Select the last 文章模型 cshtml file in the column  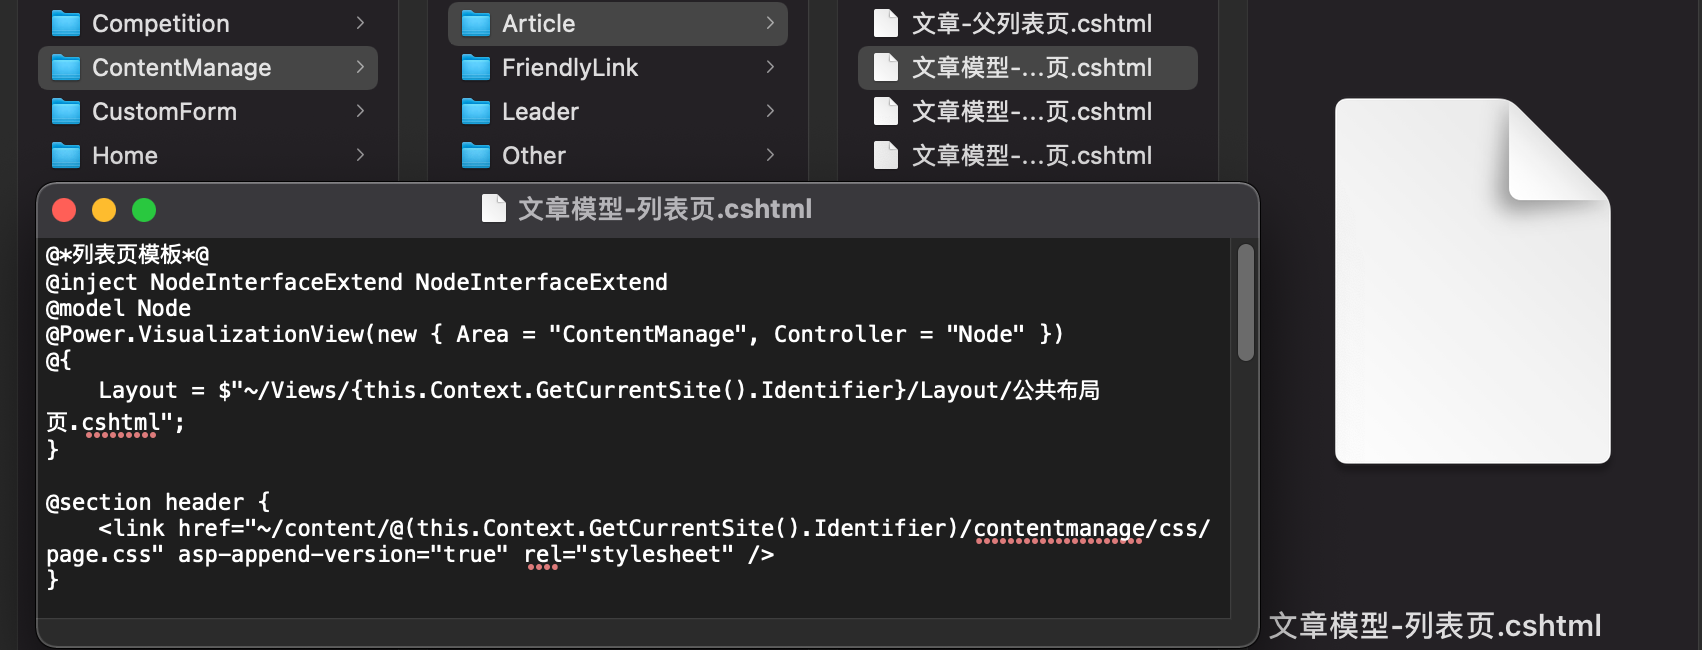pyautogui.click(x=1030, y=155)
